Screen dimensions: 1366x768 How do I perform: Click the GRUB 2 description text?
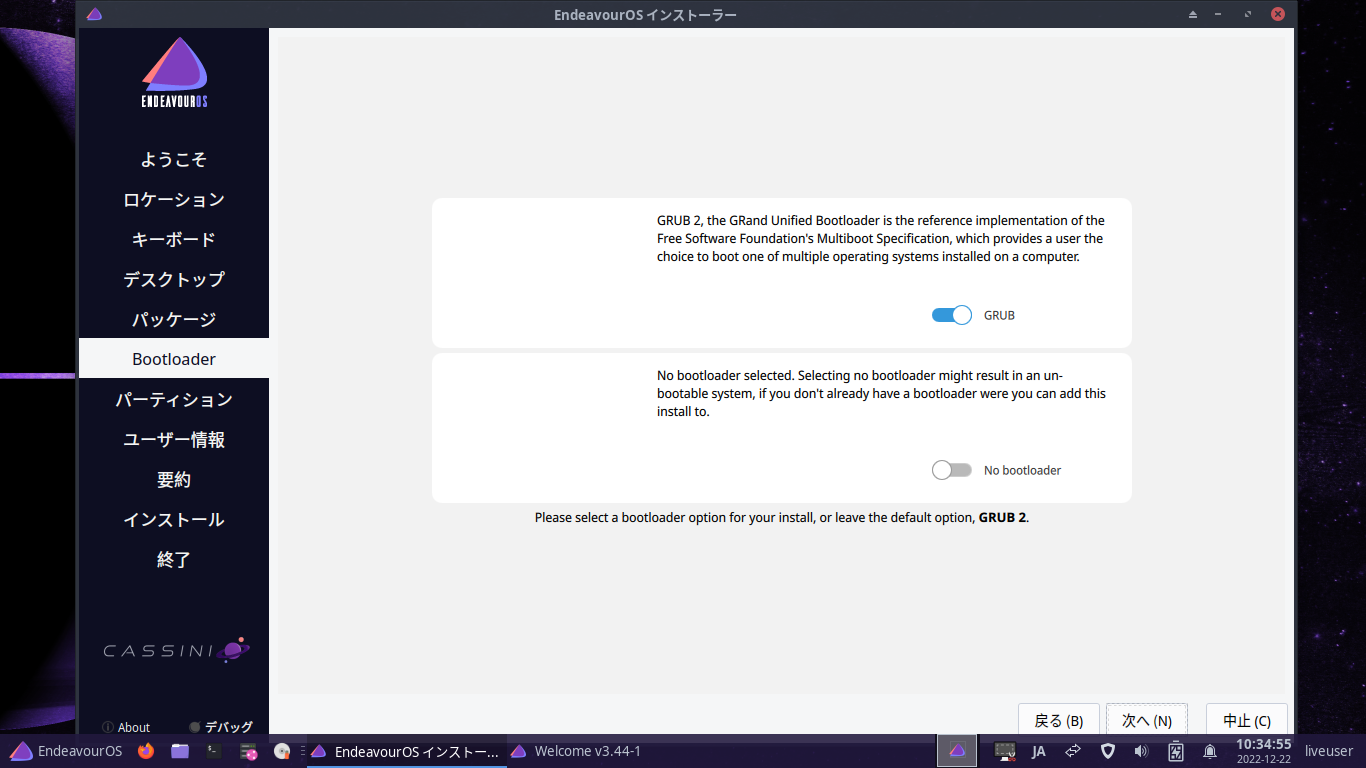(881, 238)
